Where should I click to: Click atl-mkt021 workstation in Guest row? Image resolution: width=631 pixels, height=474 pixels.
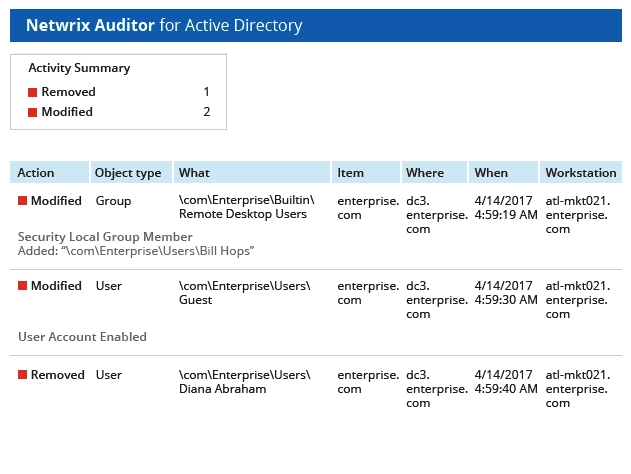pyautogui.click(x=578, y=300)
